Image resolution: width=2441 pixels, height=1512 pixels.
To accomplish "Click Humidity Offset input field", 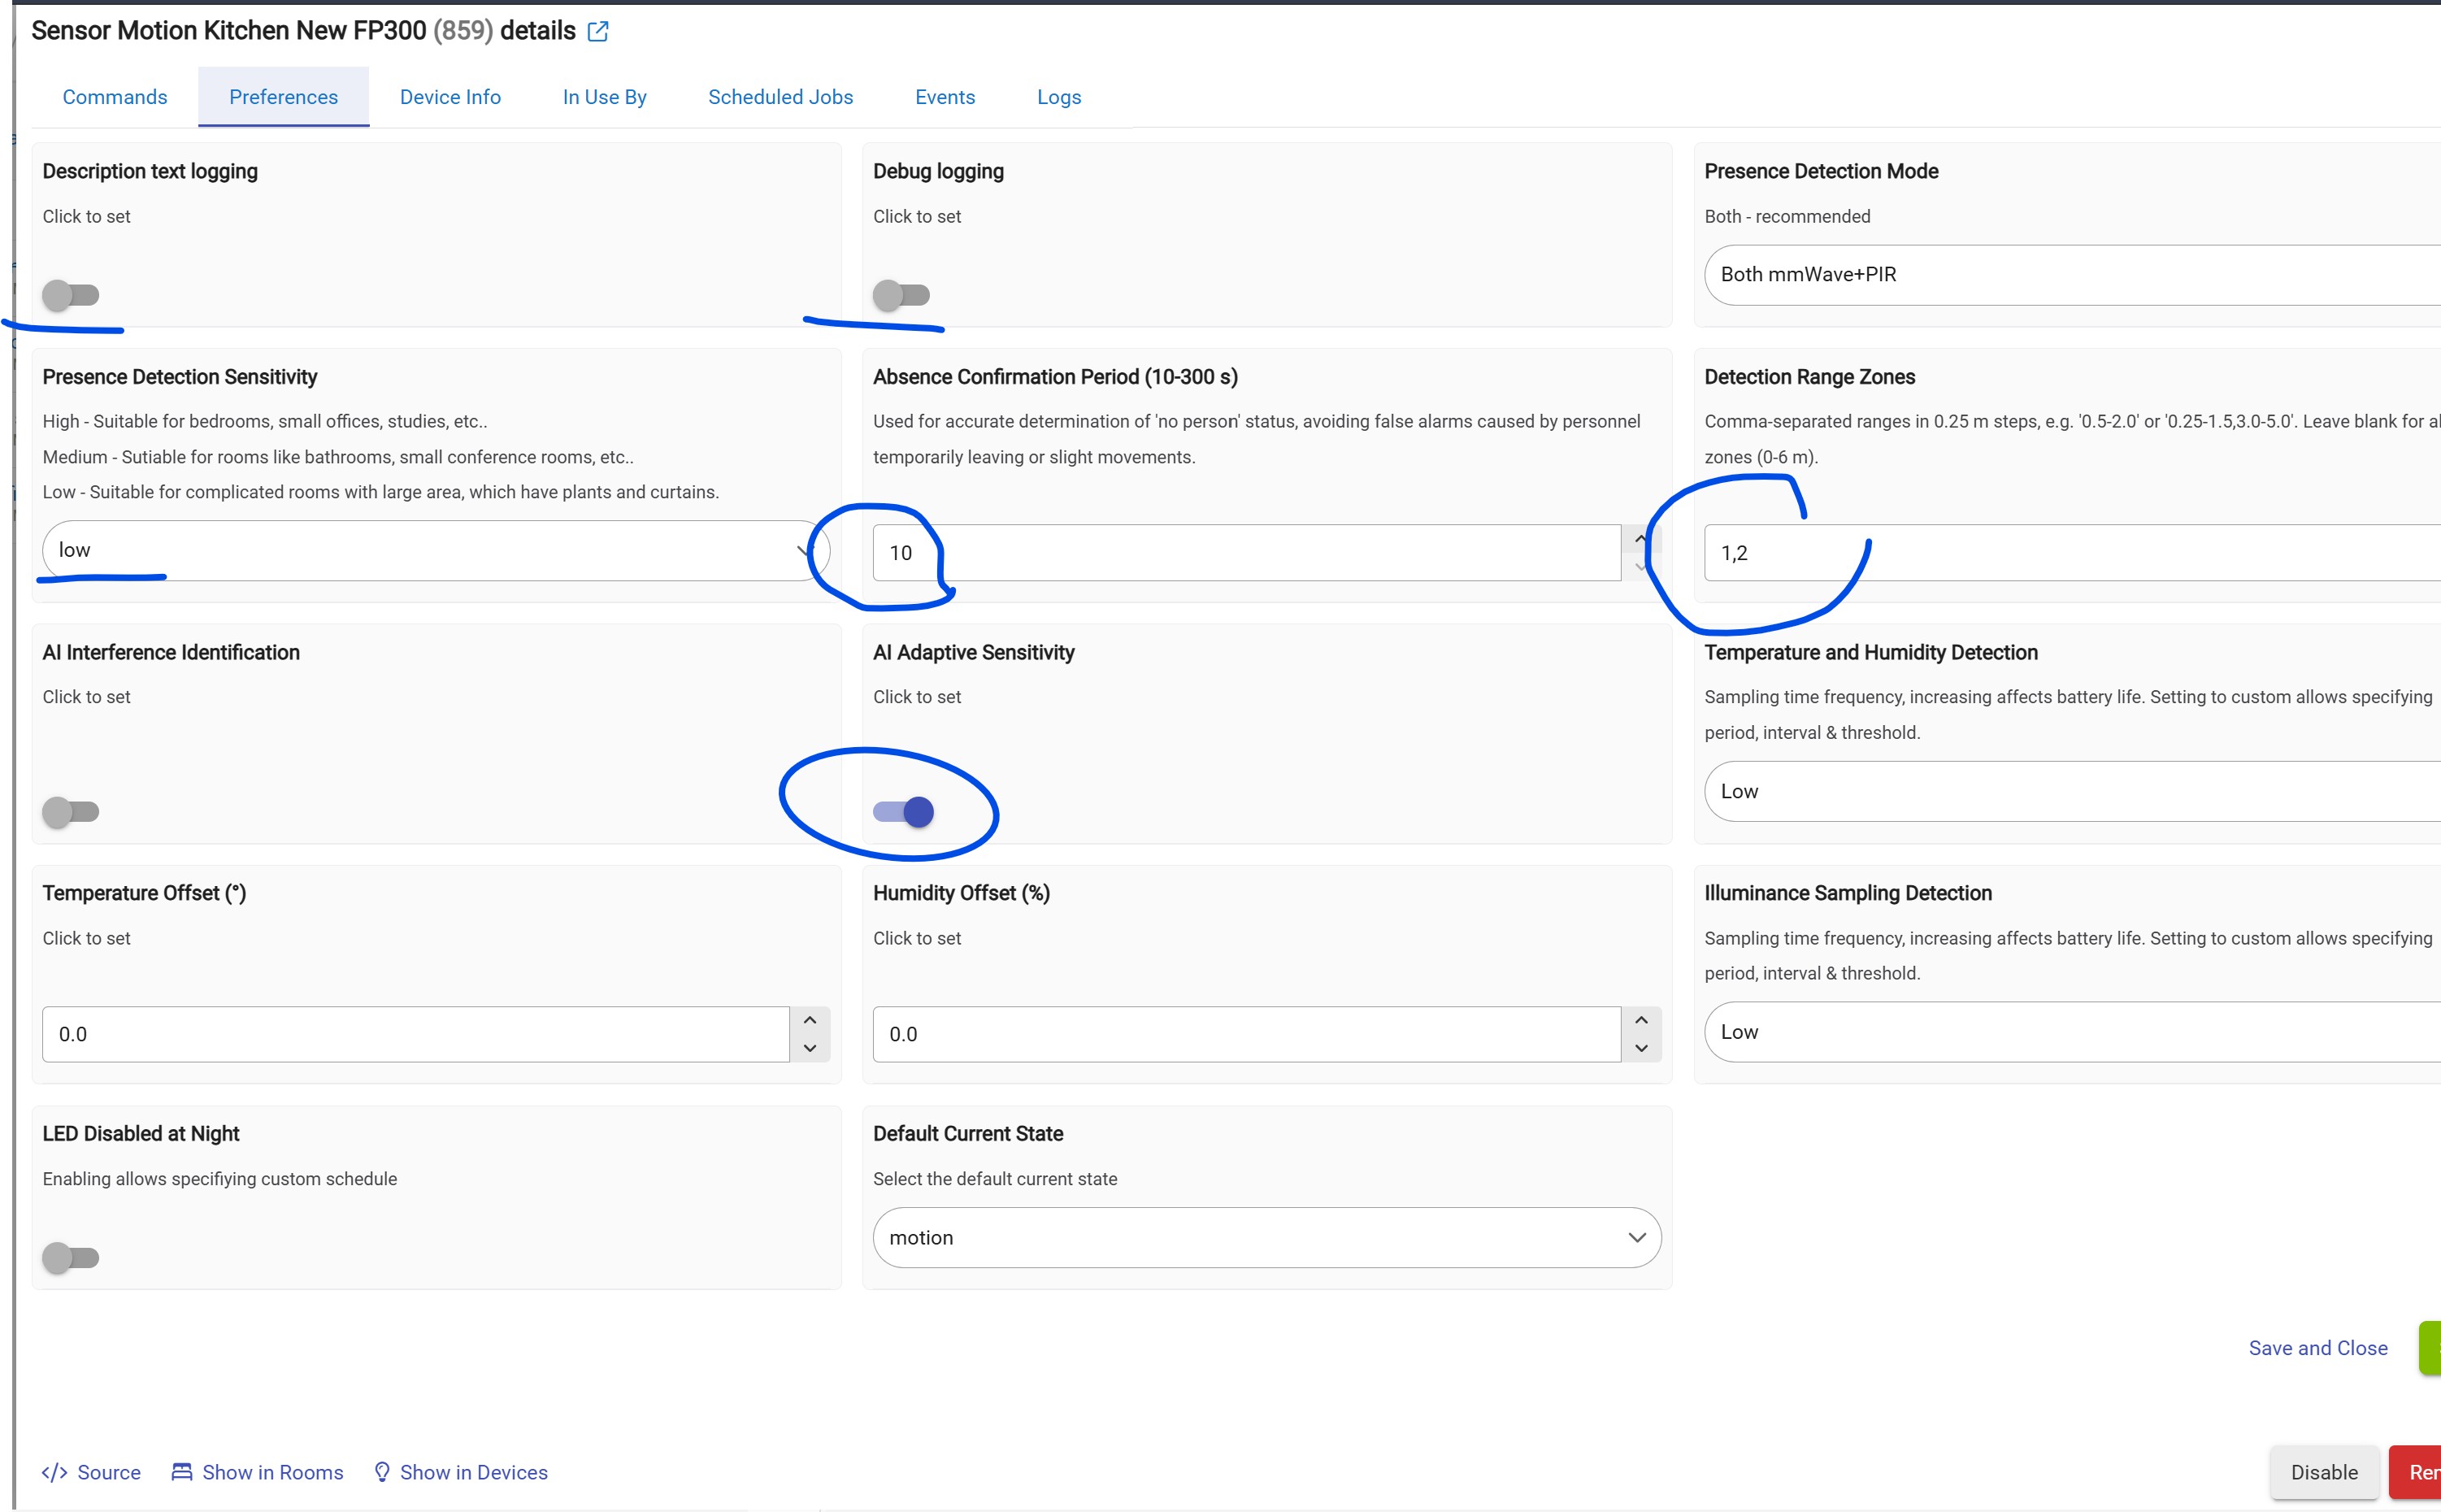I will click(x=1246, y=1034).
